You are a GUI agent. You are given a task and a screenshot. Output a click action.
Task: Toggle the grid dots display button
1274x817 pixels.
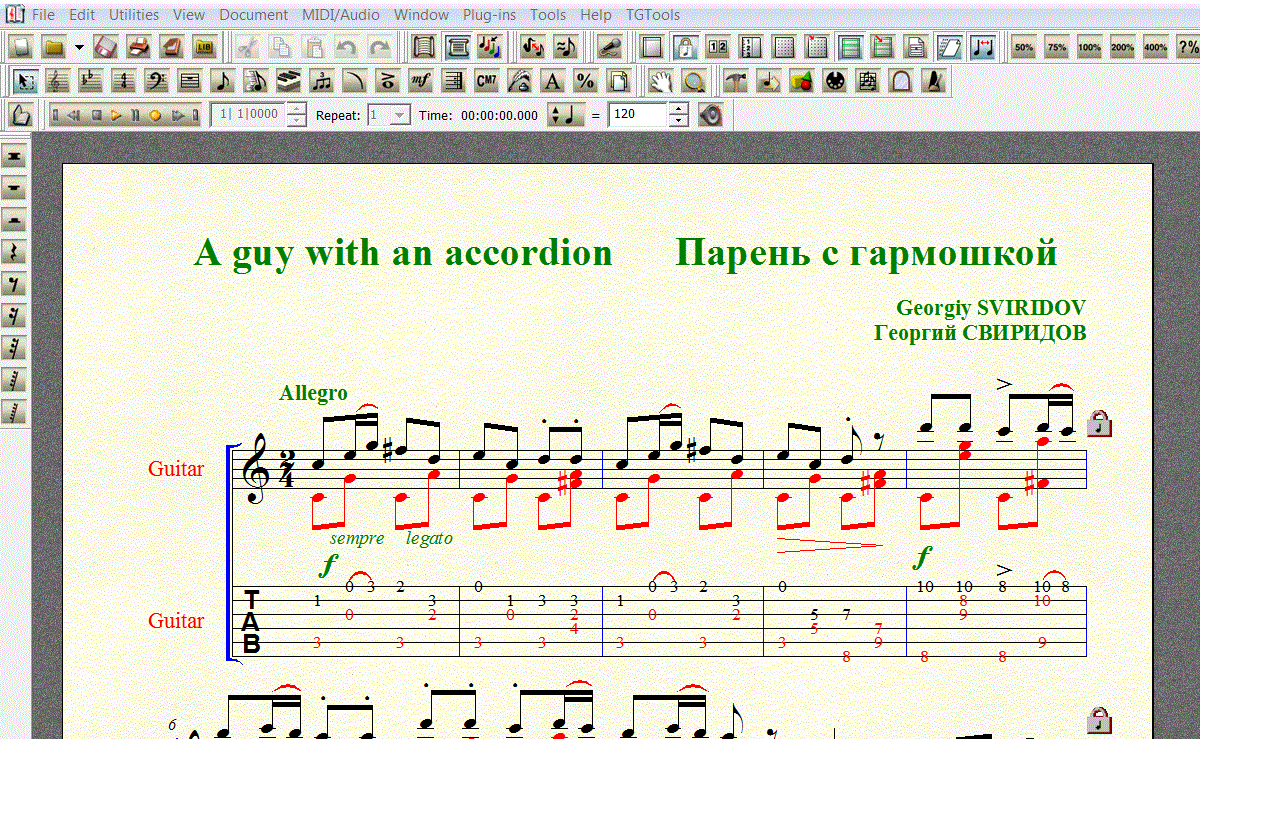(x=784, y=47)
